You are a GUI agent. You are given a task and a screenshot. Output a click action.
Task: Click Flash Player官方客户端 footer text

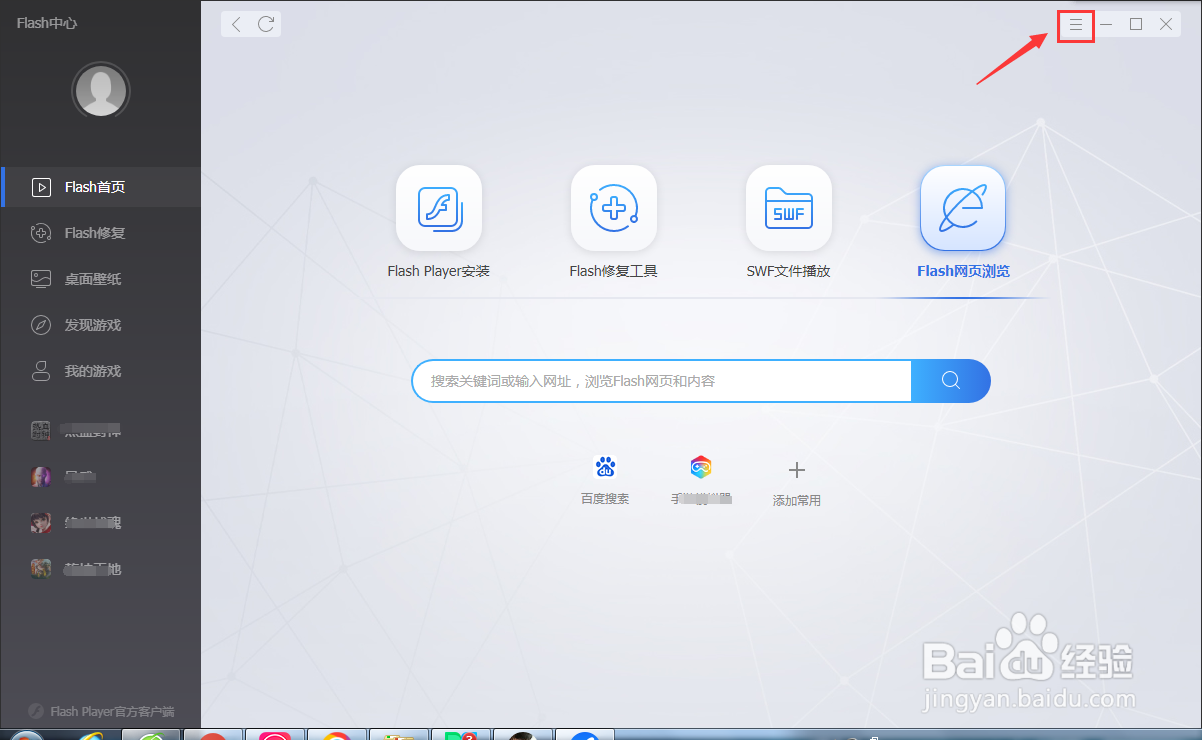[112, 712]
